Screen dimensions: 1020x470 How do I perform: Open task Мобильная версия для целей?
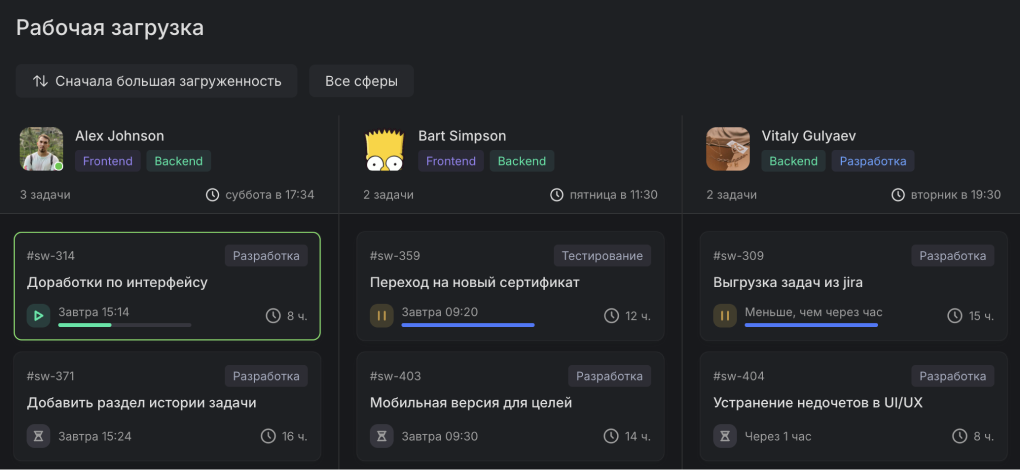(471, 403)
